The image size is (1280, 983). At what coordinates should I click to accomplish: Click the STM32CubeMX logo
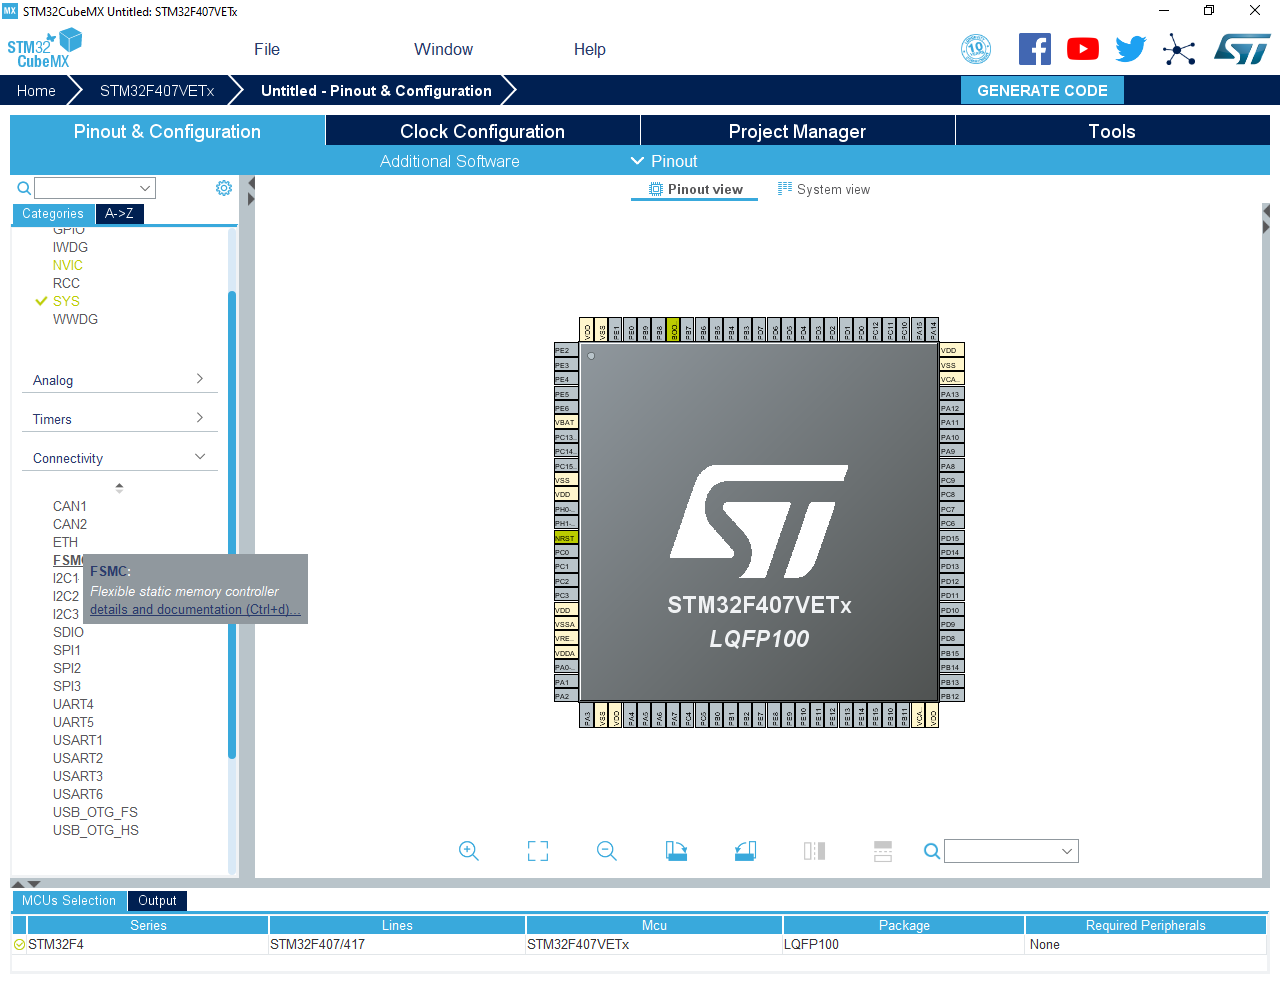(44, 49)
